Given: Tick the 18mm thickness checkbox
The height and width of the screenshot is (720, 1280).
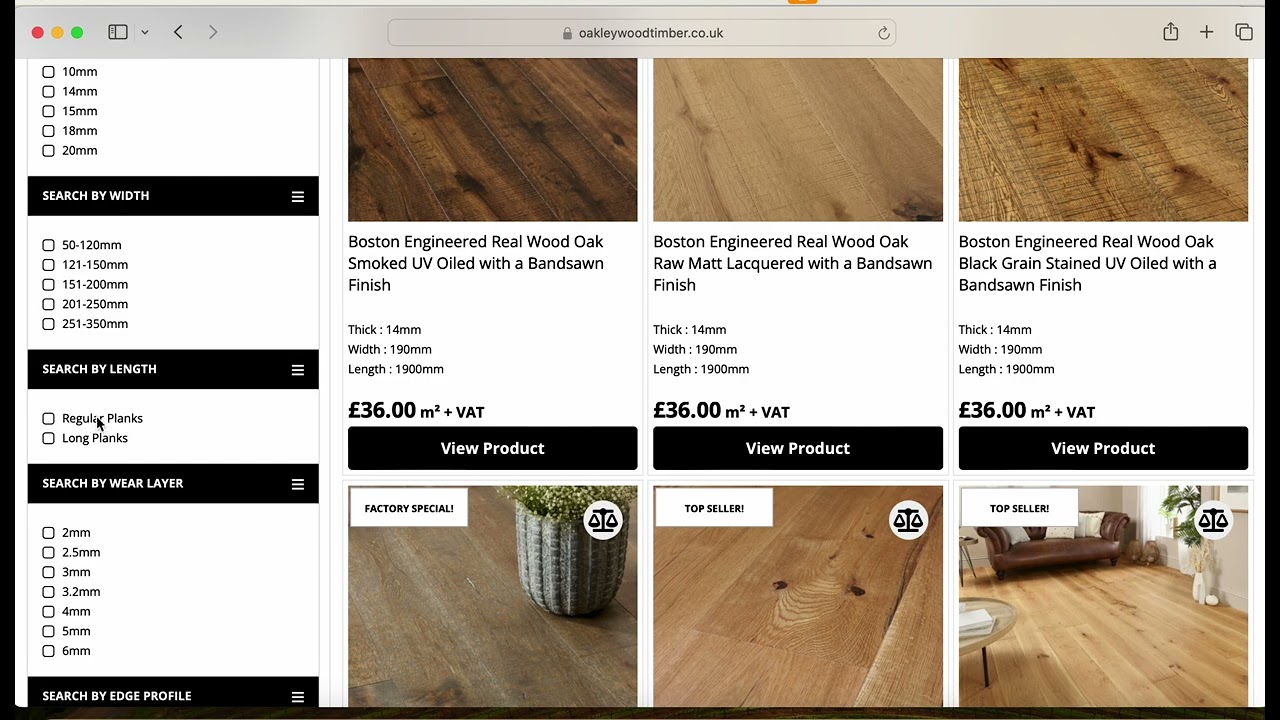Looking at the screenshot, I should tap(48, 131).
